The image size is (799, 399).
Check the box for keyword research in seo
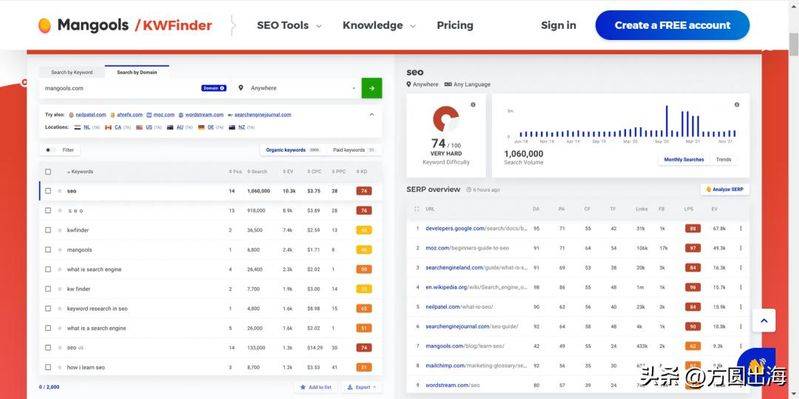48,308
